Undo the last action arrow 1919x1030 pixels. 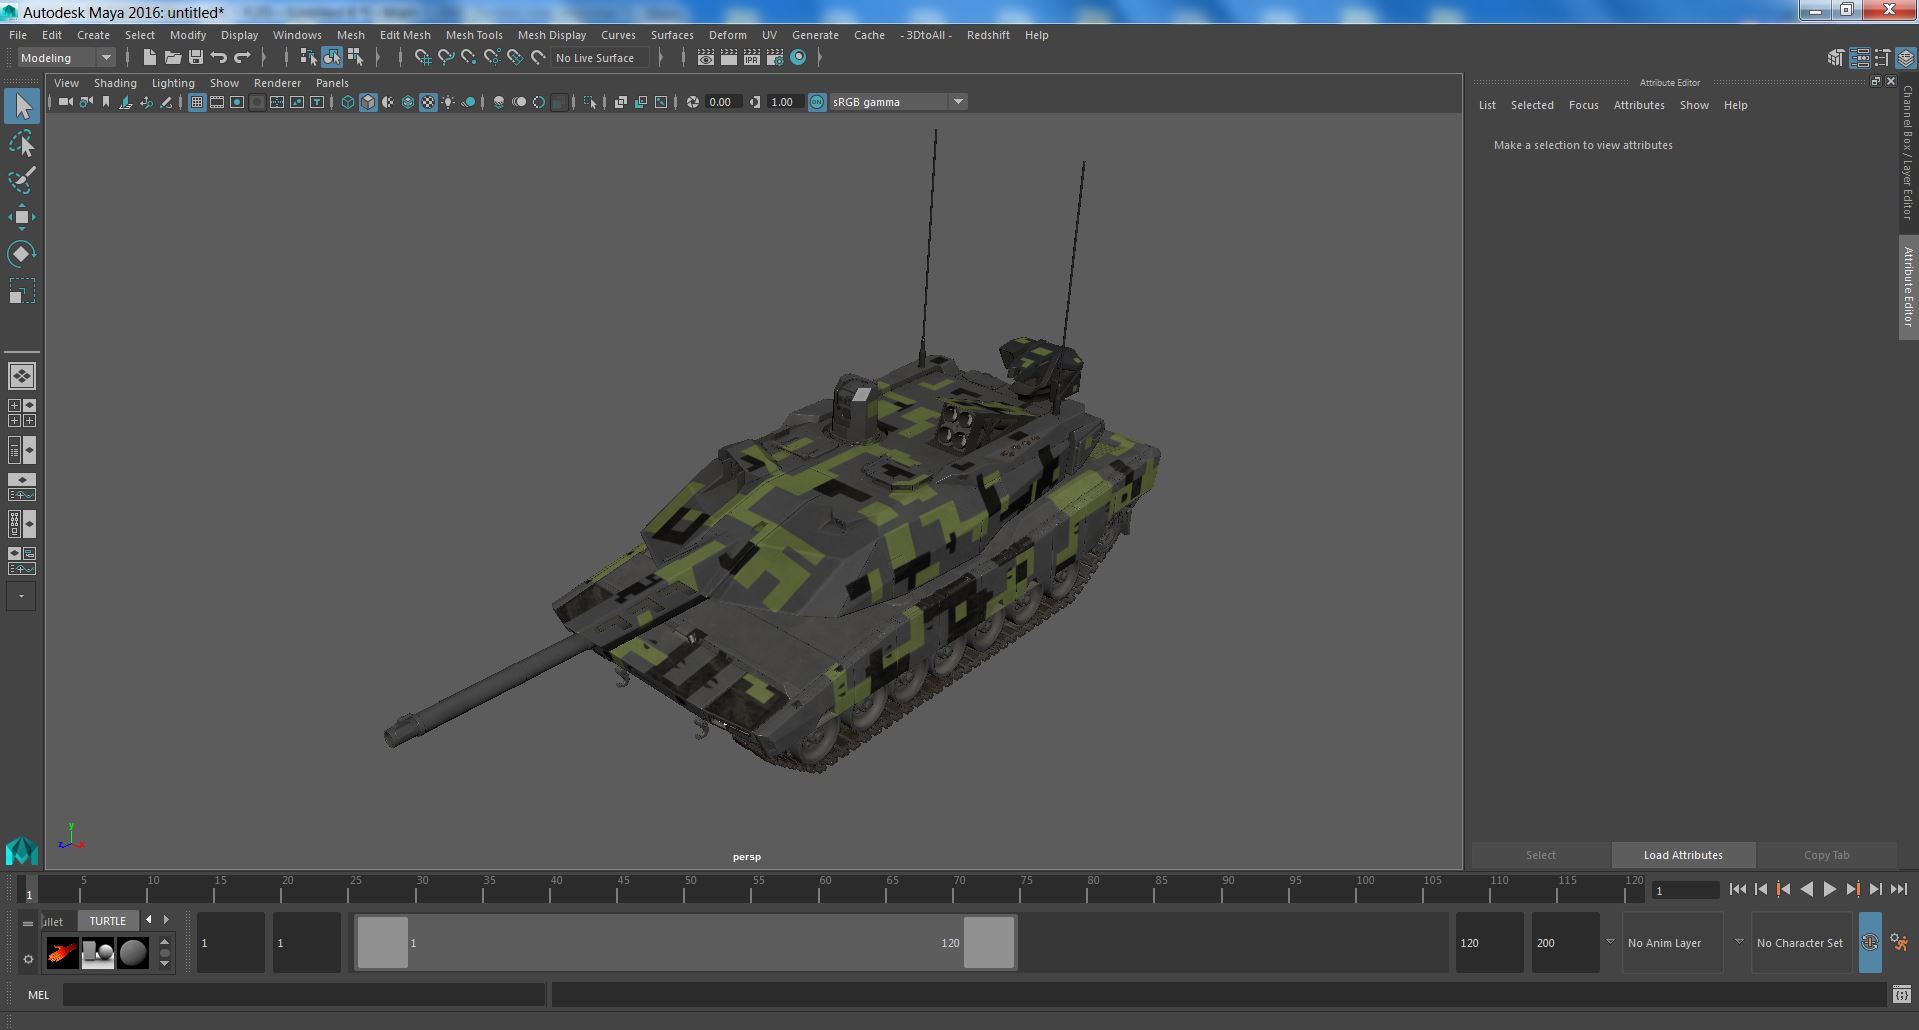pyautogui.click(x=219, y=58)
